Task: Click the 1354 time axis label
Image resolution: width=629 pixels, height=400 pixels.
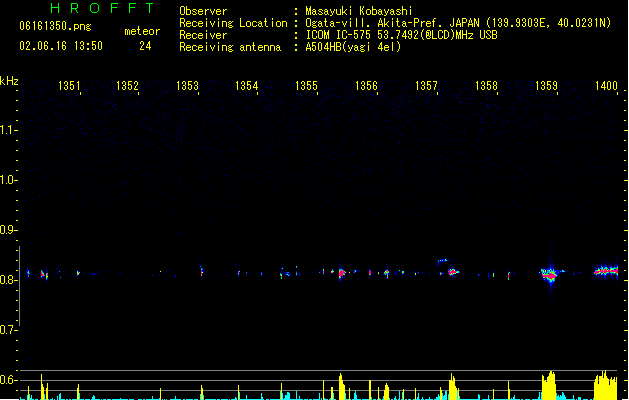Action: [246, 86]
